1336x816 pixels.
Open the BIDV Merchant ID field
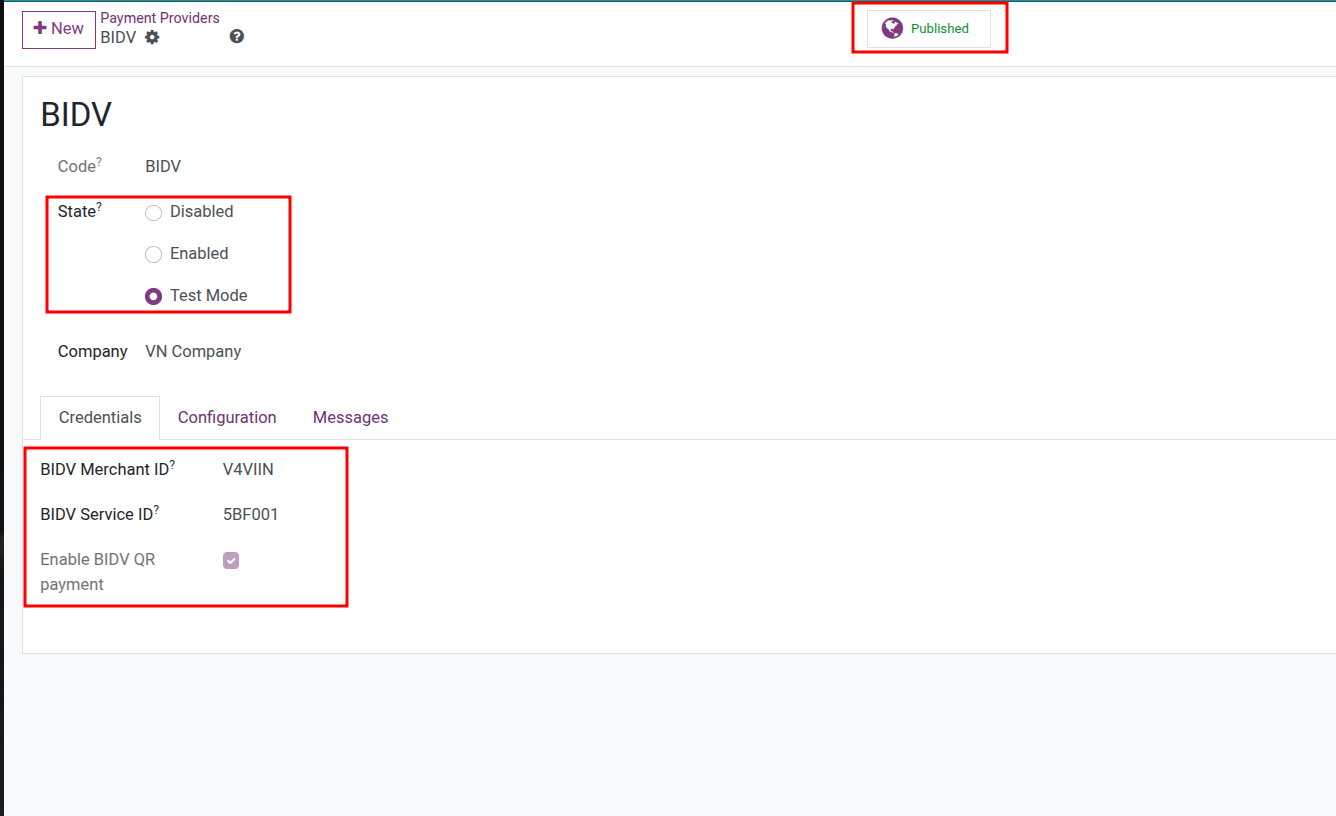pyautogui.click(x=249, y=469)
